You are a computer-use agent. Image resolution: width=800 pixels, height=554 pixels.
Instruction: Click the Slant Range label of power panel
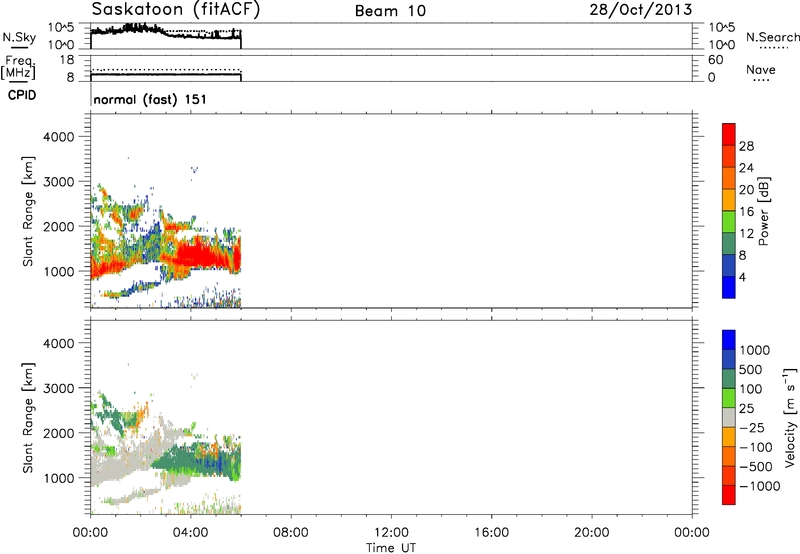[28, 212]
